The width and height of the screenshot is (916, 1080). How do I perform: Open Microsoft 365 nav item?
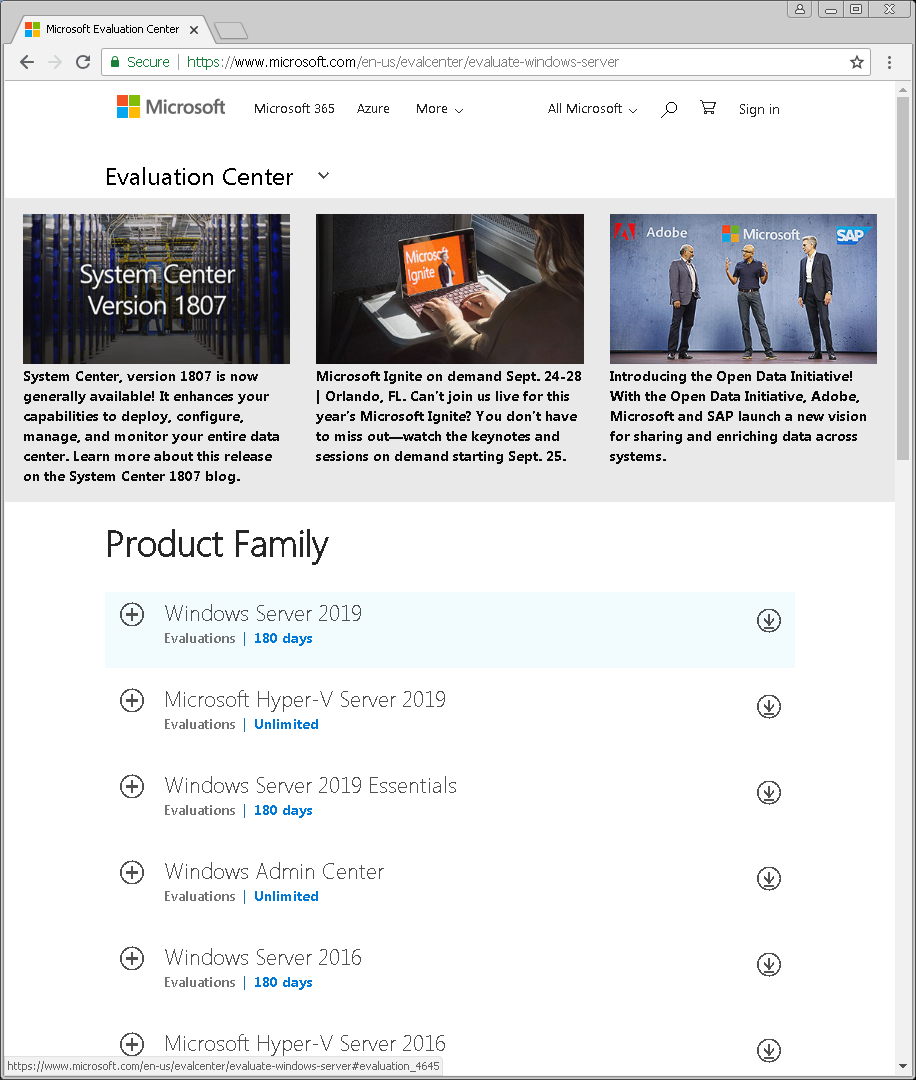(x=294, y=109)
